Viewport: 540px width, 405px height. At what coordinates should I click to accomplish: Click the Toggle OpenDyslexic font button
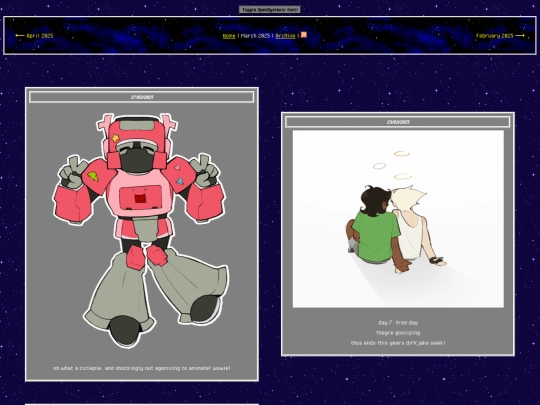tap(270, 10)
